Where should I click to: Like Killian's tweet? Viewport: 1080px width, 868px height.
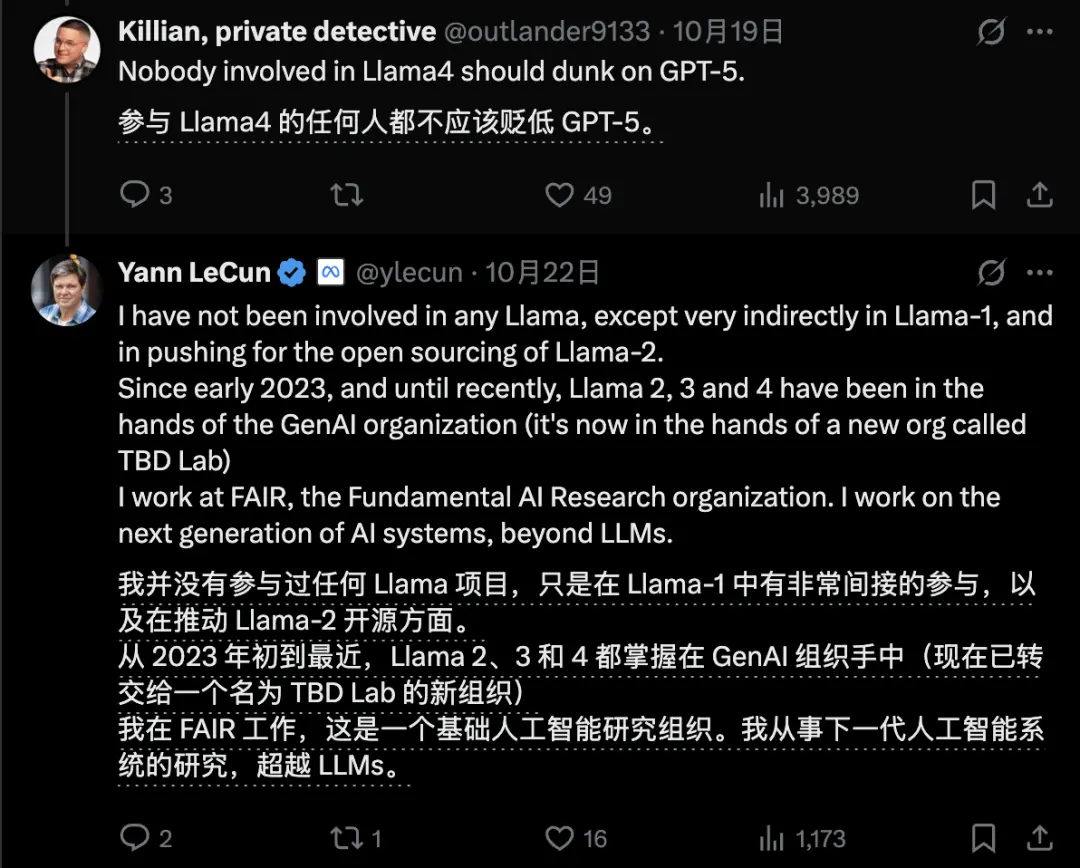[x=560, y=195]
